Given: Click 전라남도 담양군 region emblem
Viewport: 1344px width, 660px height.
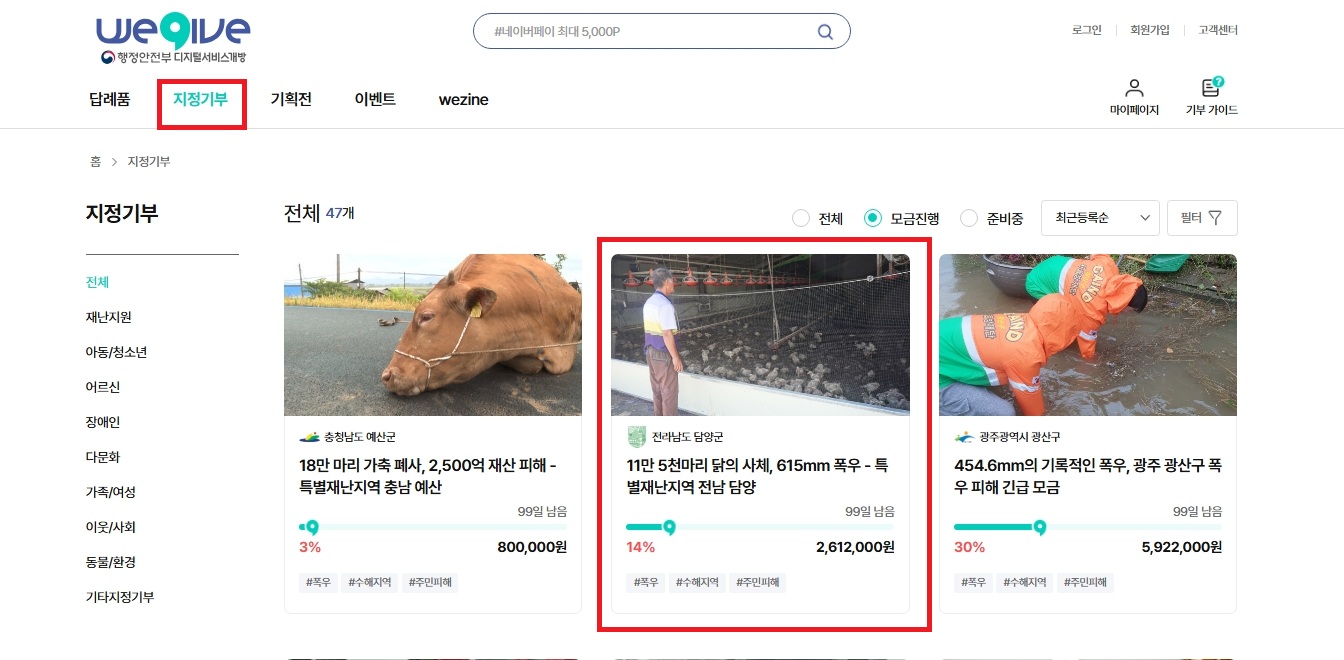Looking at the screenshot, I should tap(636, 437).
